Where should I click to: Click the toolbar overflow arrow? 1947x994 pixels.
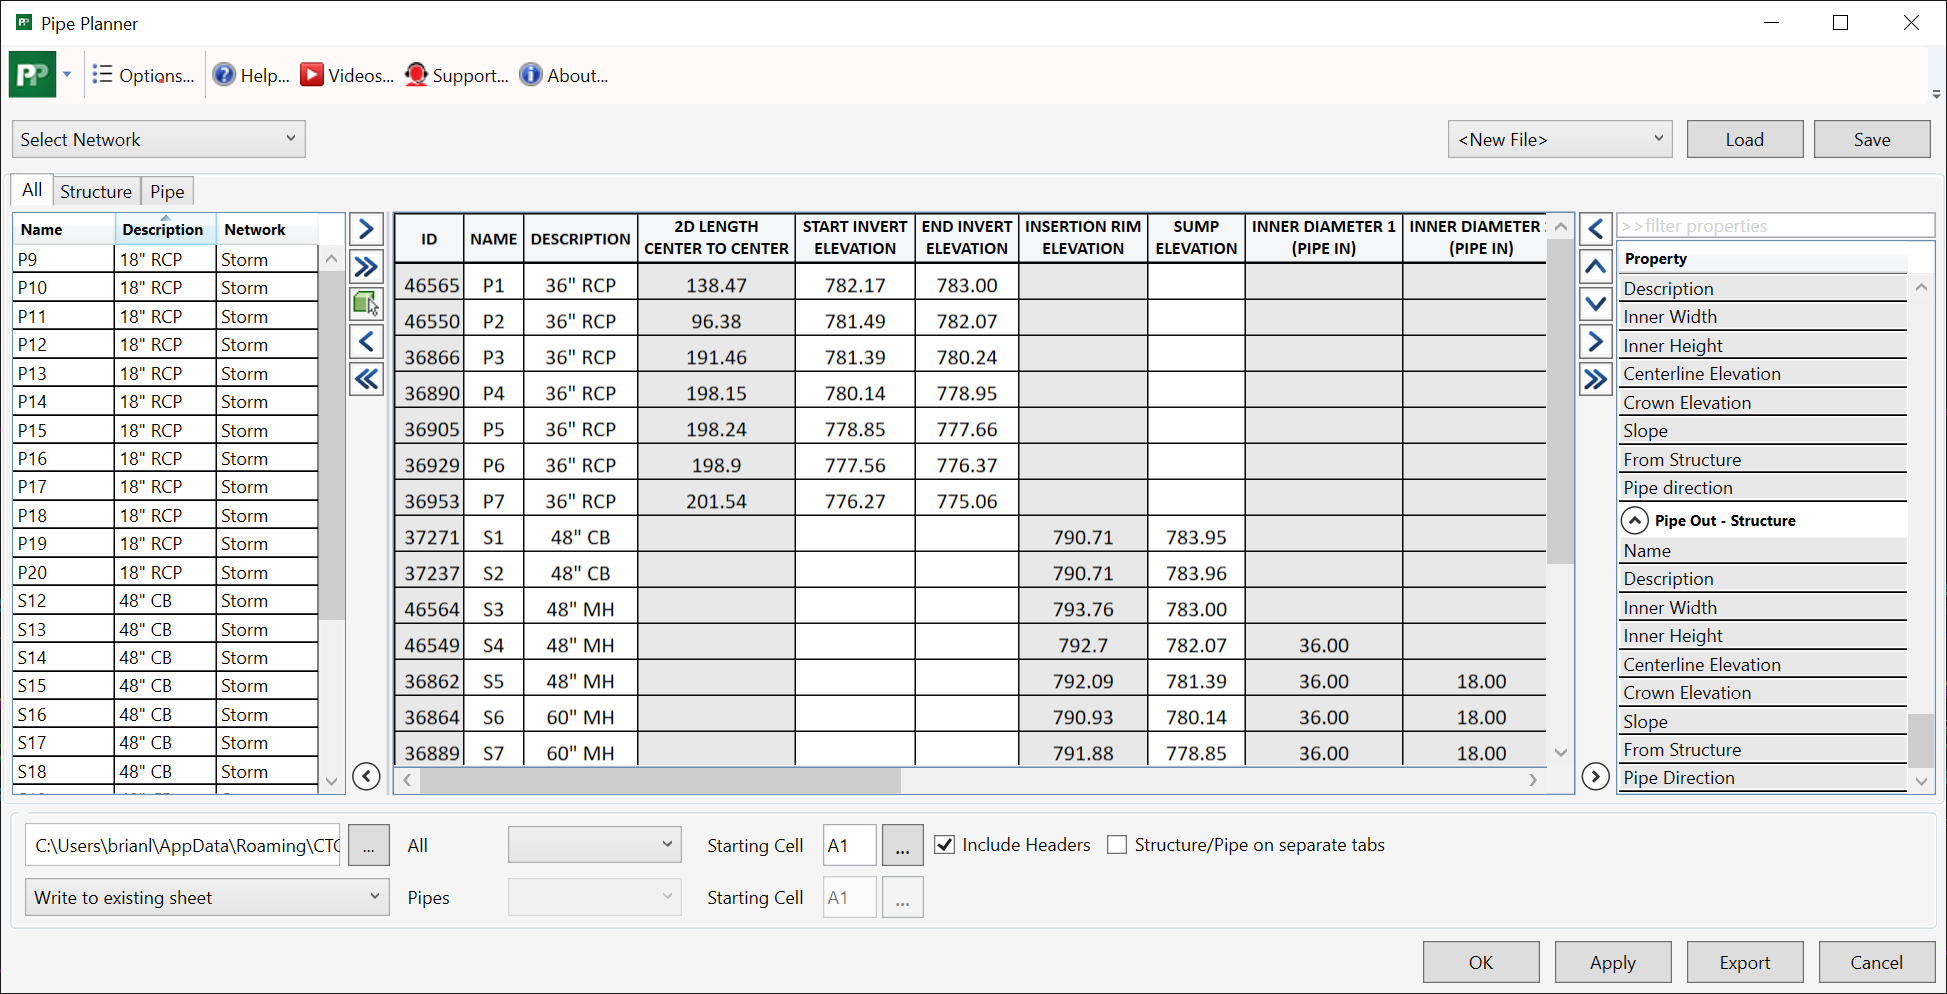click(x=1936, y=94)
